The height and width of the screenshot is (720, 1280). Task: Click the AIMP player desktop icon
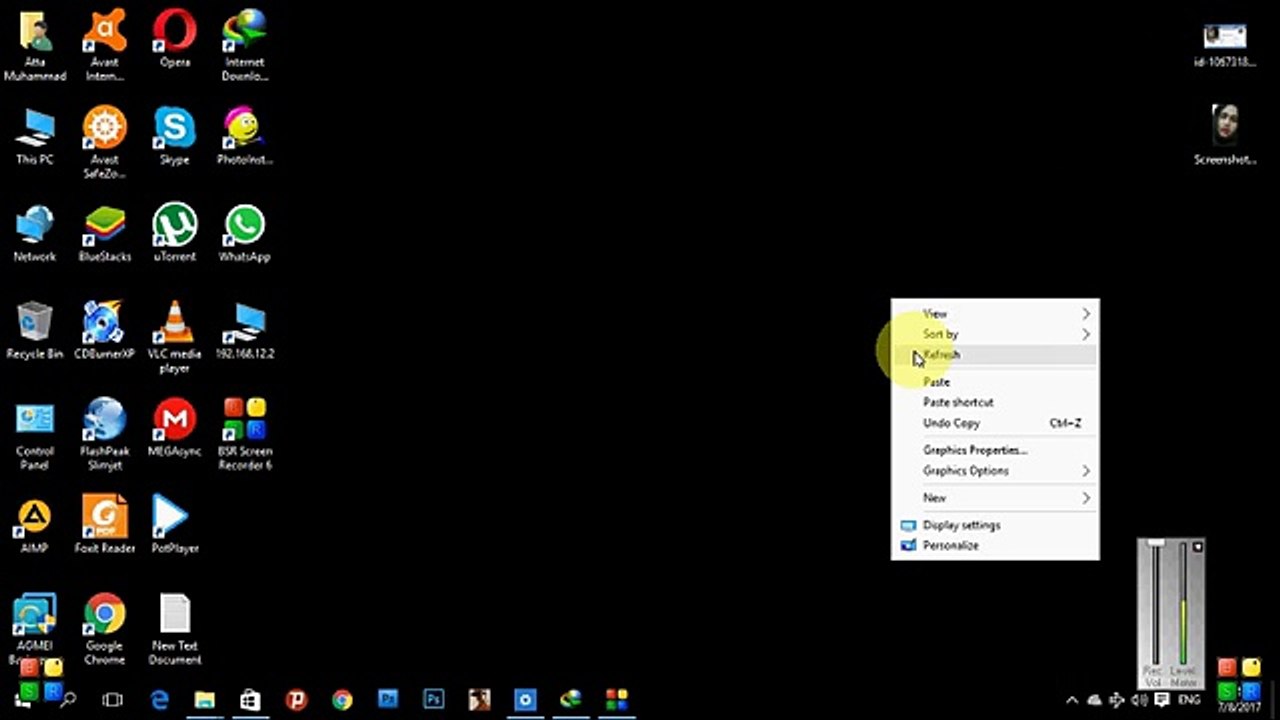35,525
